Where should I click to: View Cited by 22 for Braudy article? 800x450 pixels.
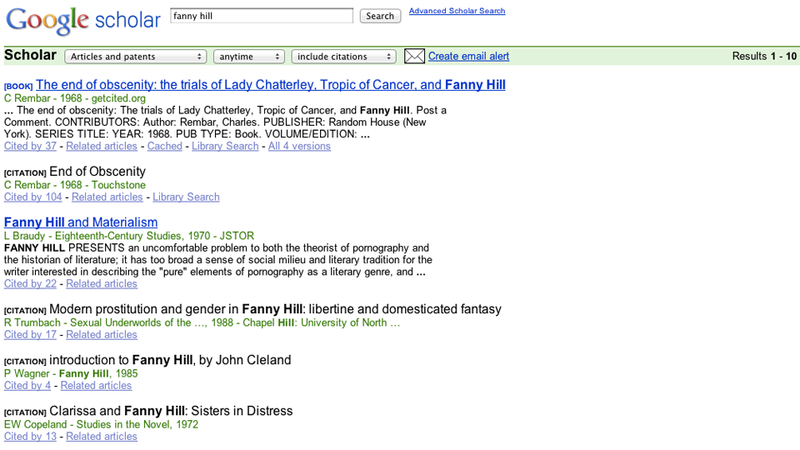pos(30,284)
